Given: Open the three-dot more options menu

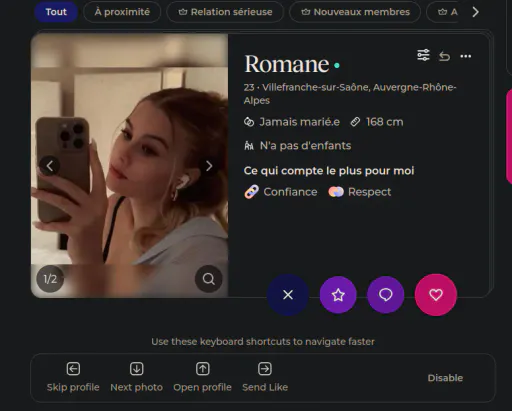Looking at the screenshot, I should pyautogui.click(x=466, y=56).
